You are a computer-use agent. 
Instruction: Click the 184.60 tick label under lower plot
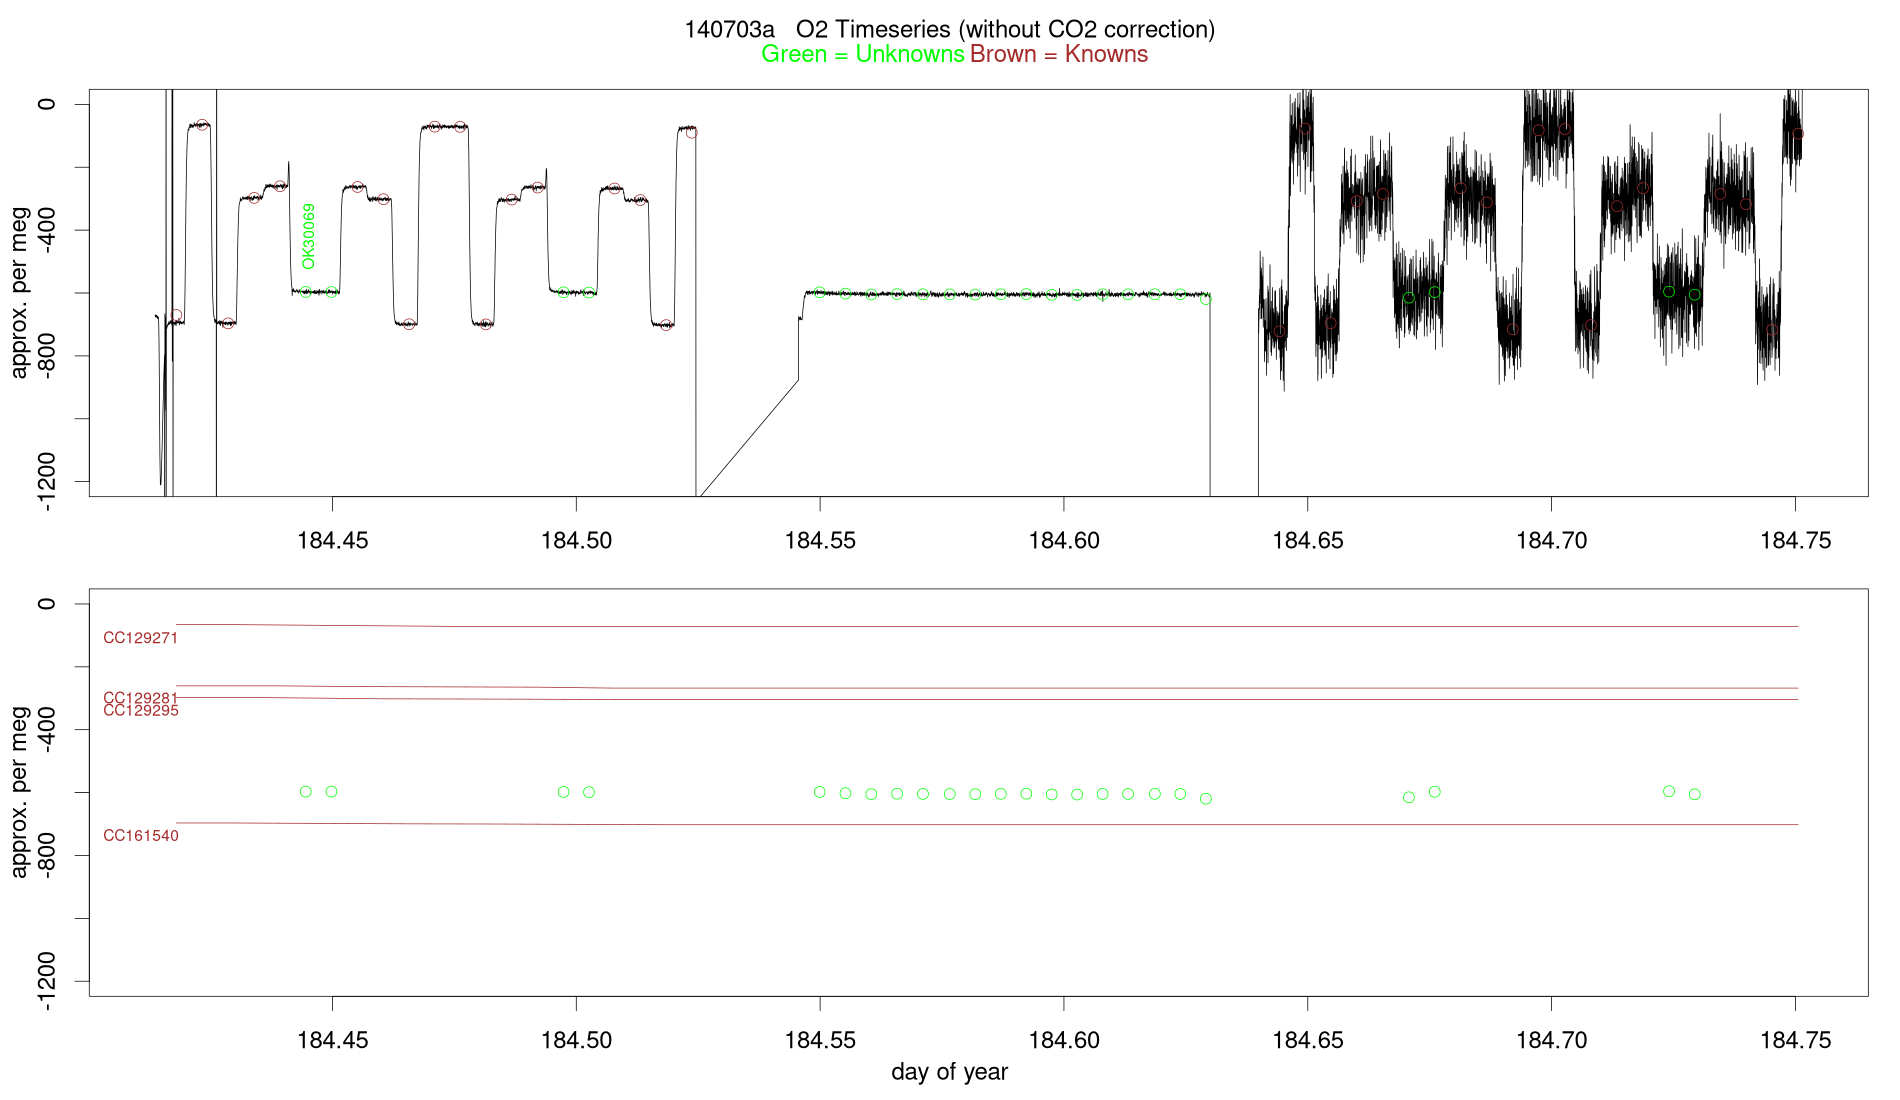pyautogui.click(x=1064, y=1041)
